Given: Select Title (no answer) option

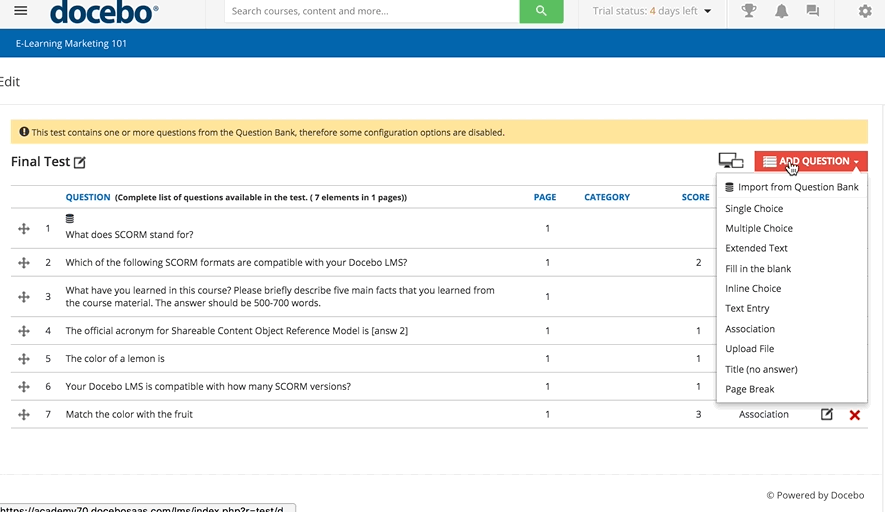Looking at the screenshot, I should (x=761, y=369).
